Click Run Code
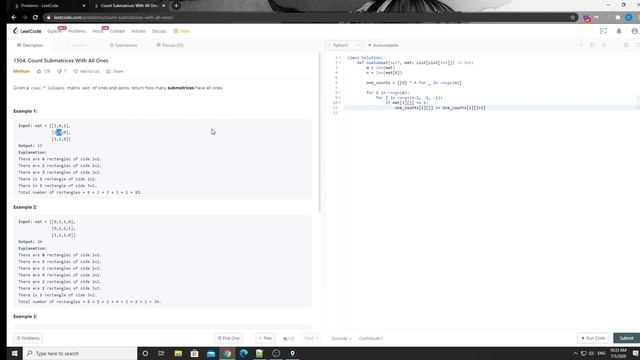Screen dimensions: 640x360 click(593, 338)
